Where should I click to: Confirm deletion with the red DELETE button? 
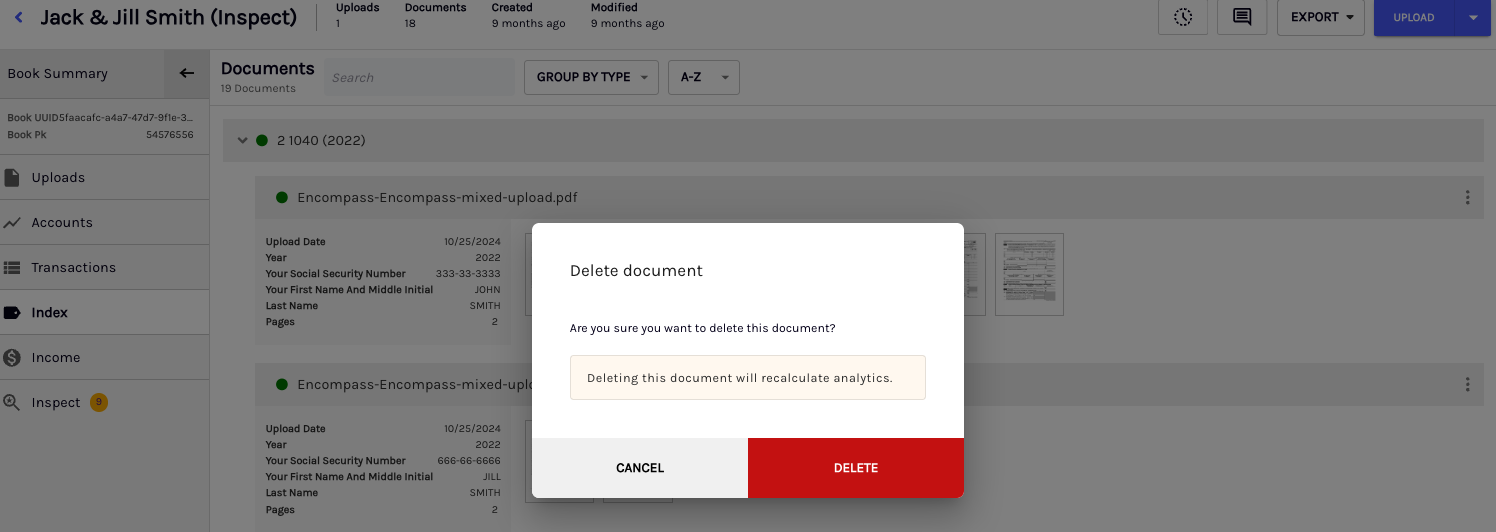(x=856, y=467)
